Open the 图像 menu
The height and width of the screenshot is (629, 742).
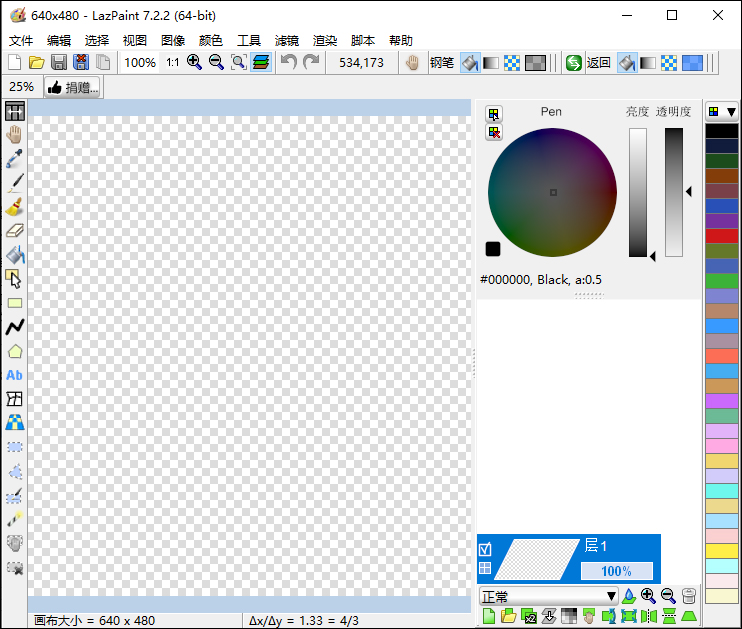click(x=173, y=40)
